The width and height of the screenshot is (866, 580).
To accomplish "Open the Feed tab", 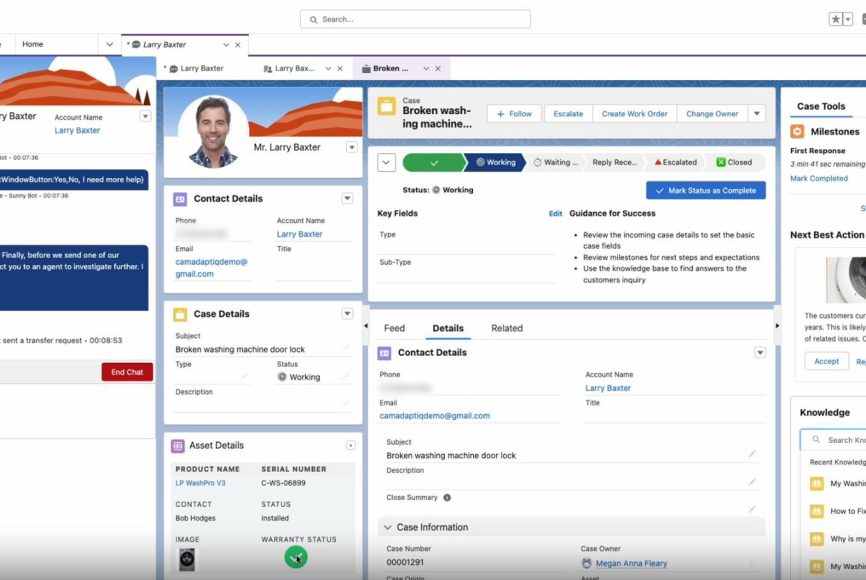I will [394, 328].
